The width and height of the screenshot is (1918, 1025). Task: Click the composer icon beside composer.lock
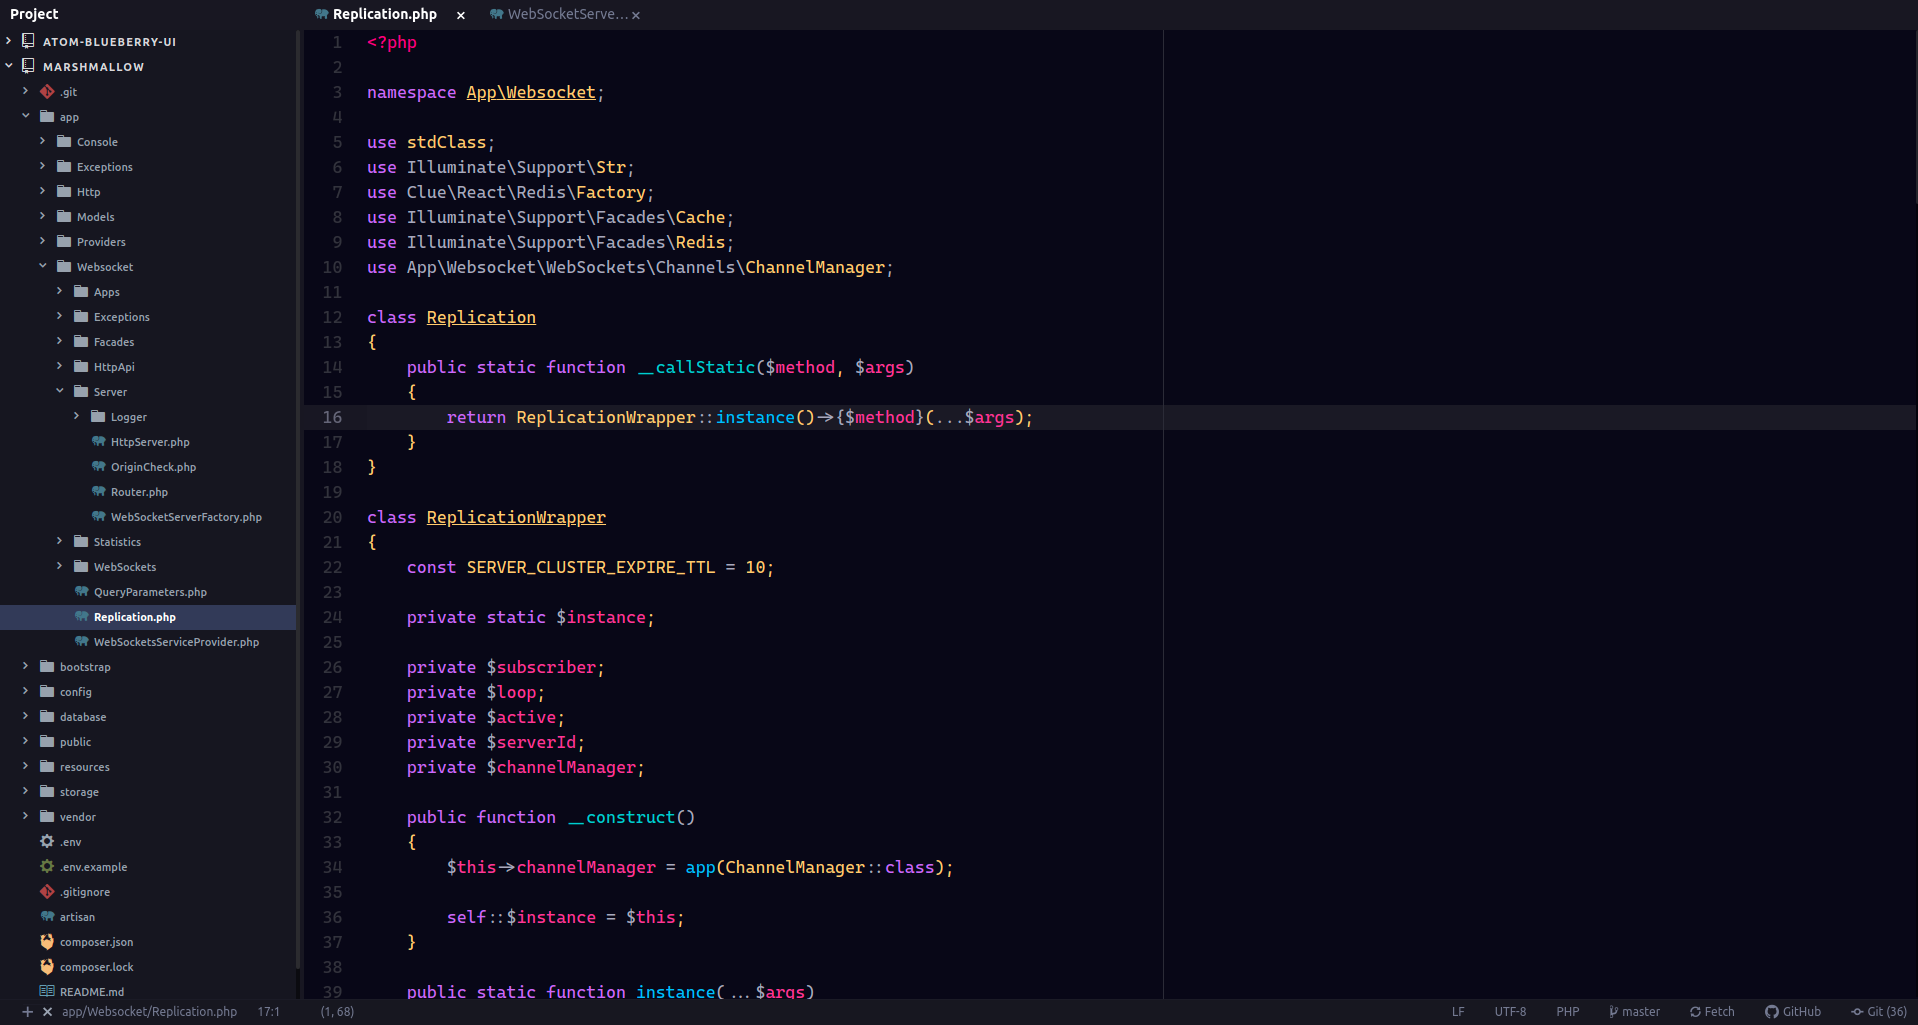(x=47, y=967)
